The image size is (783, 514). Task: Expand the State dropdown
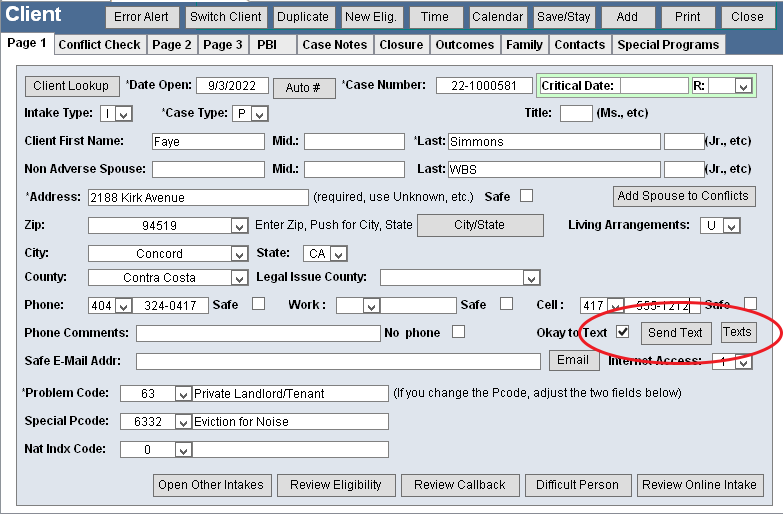click(339, 254)
